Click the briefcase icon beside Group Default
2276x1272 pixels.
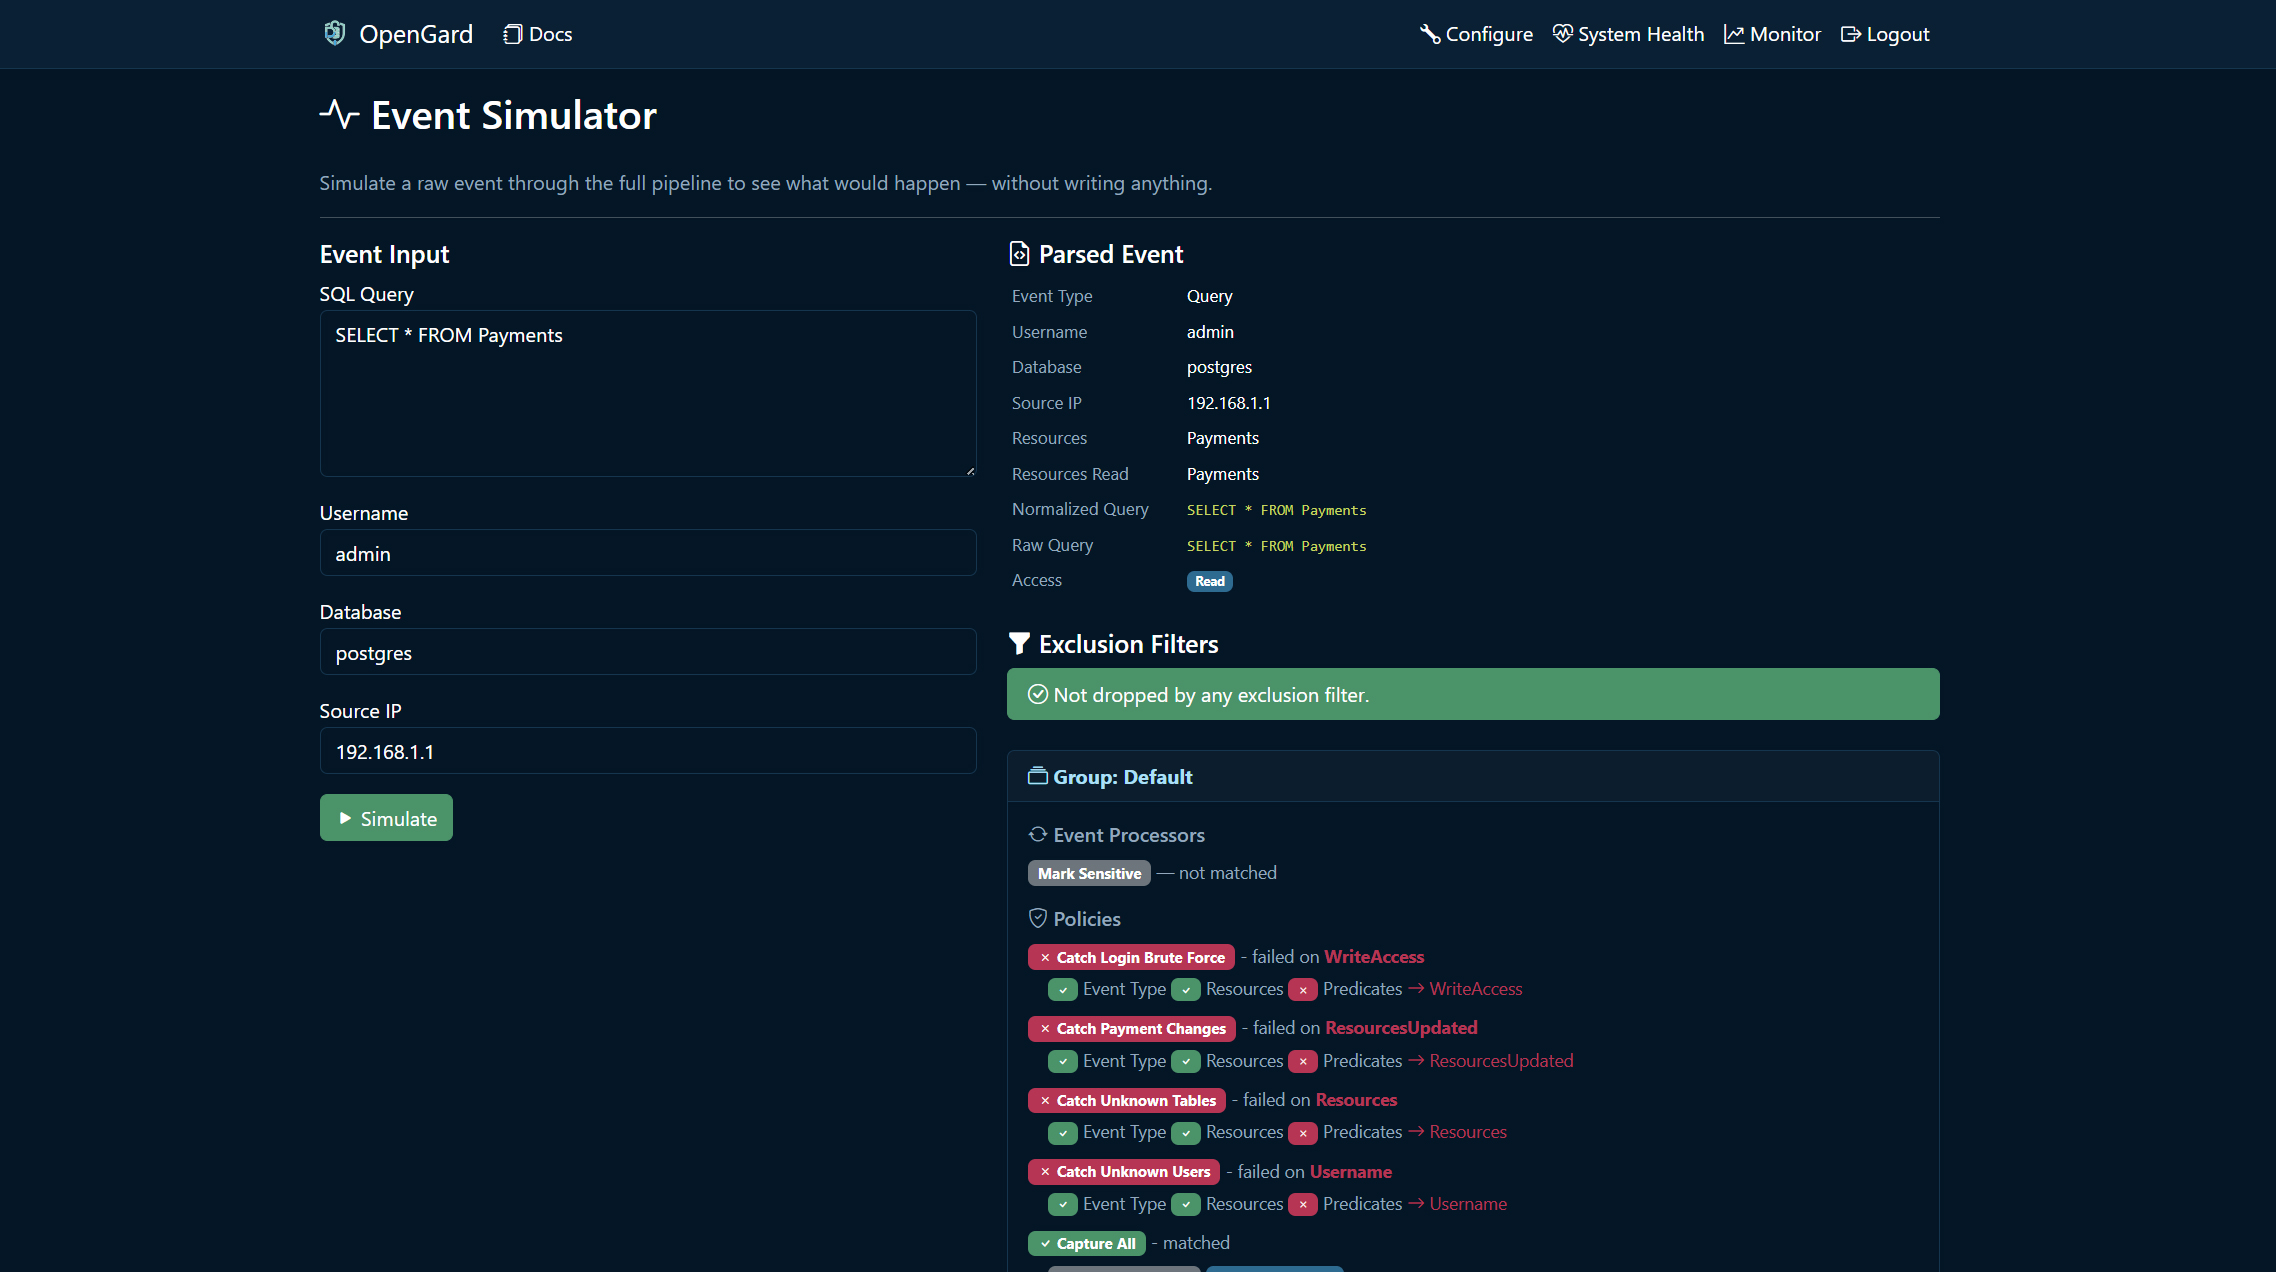point(1037,775)
